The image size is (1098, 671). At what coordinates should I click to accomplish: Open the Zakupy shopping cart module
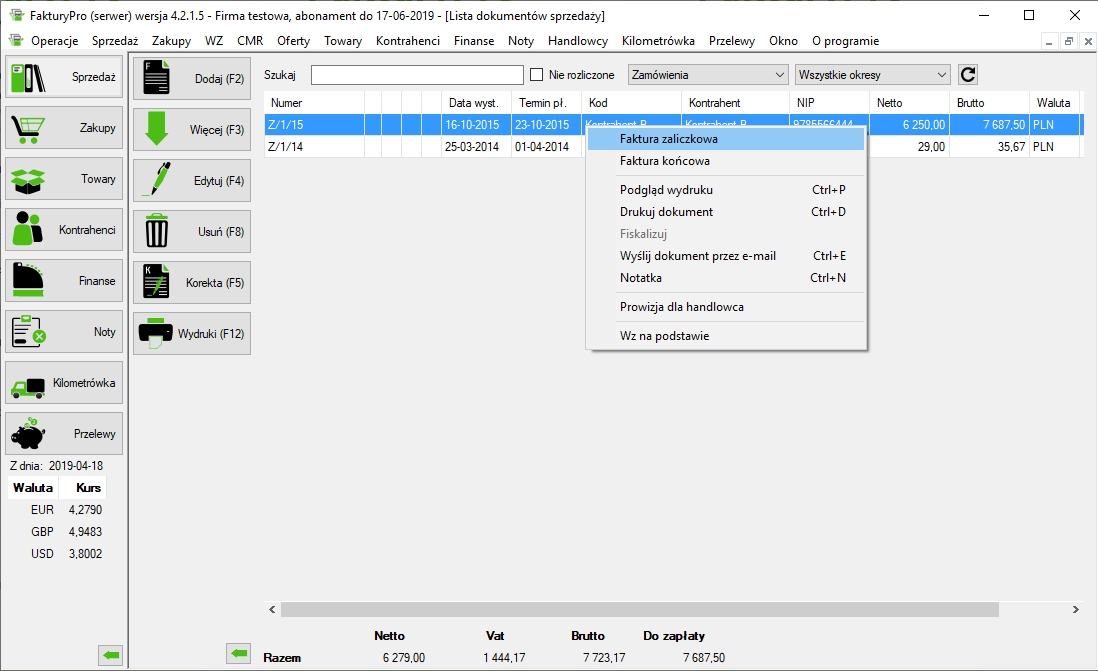(65, 128)
